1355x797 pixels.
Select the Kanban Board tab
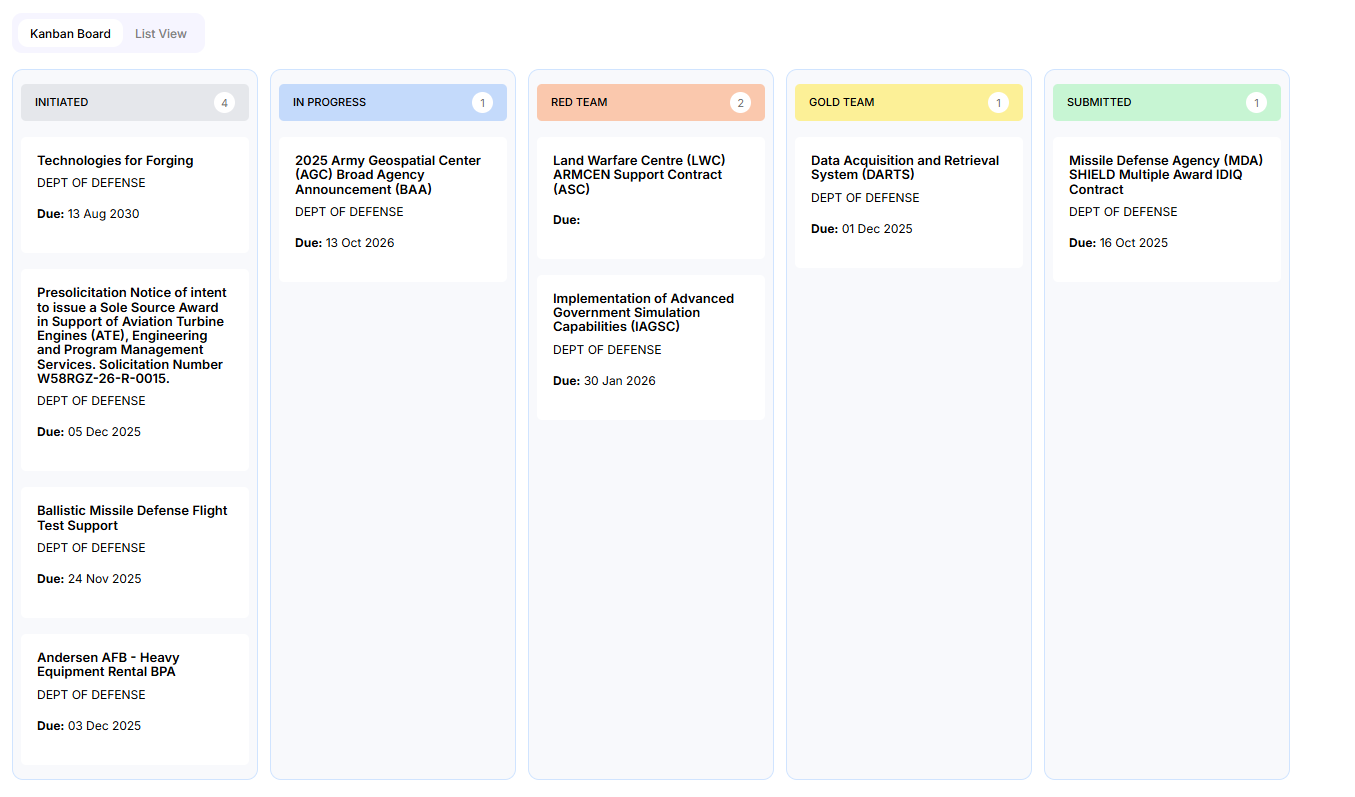70,34
